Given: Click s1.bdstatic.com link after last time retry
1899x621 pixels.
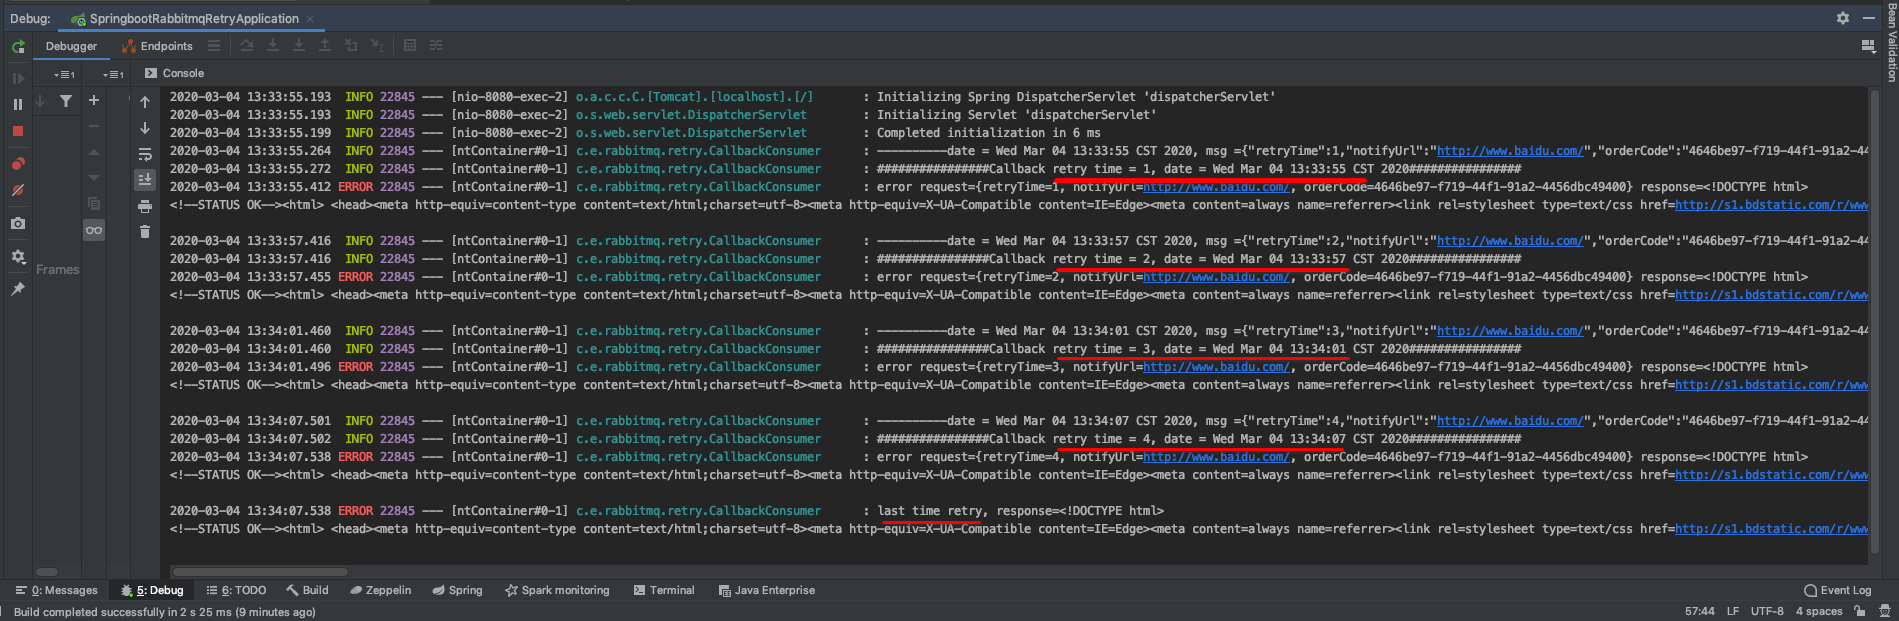Looking at the screenshot, I should pyautogui.click(x=1771, y=529).
